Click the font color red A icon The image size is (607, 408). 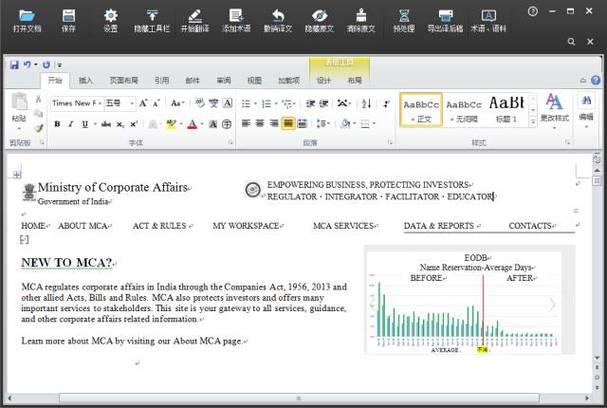tap(192, 124)
